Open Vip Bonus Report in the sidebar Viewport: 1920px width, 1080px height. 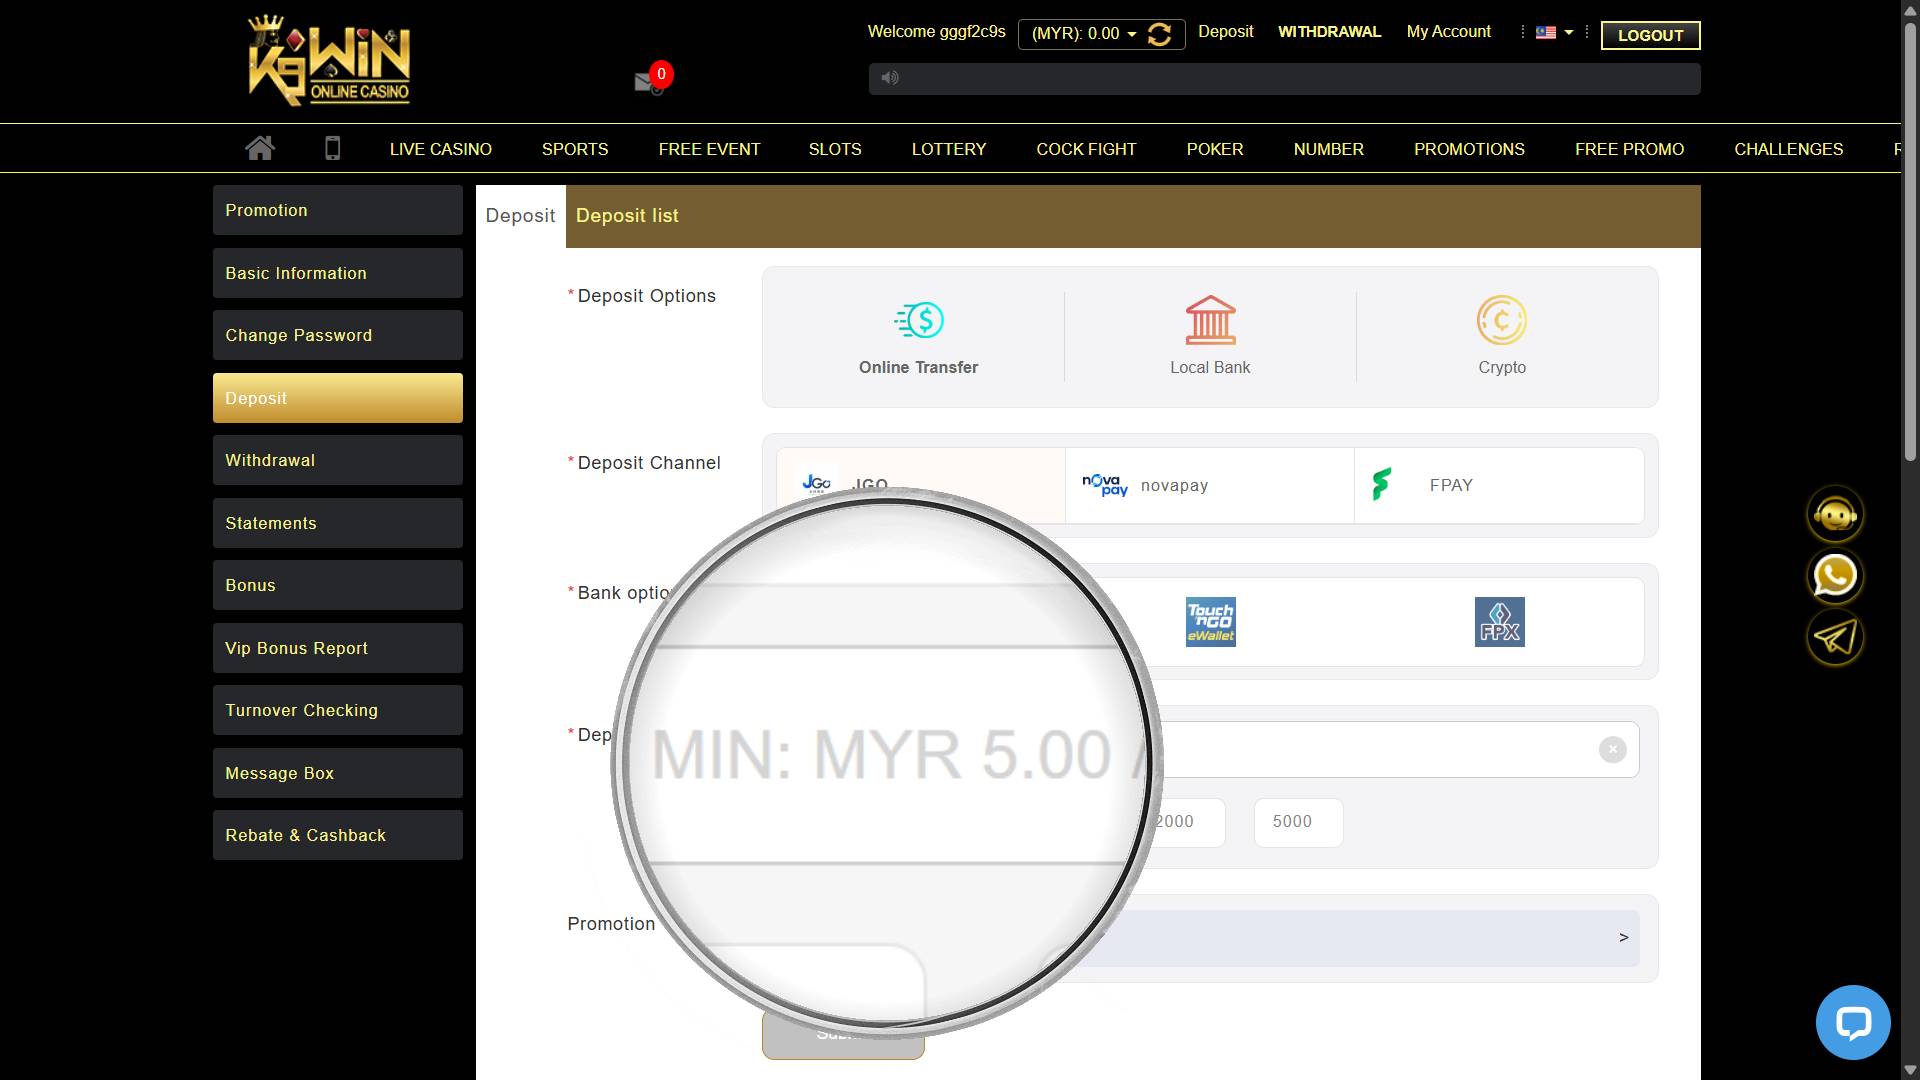tap(338, 648)
